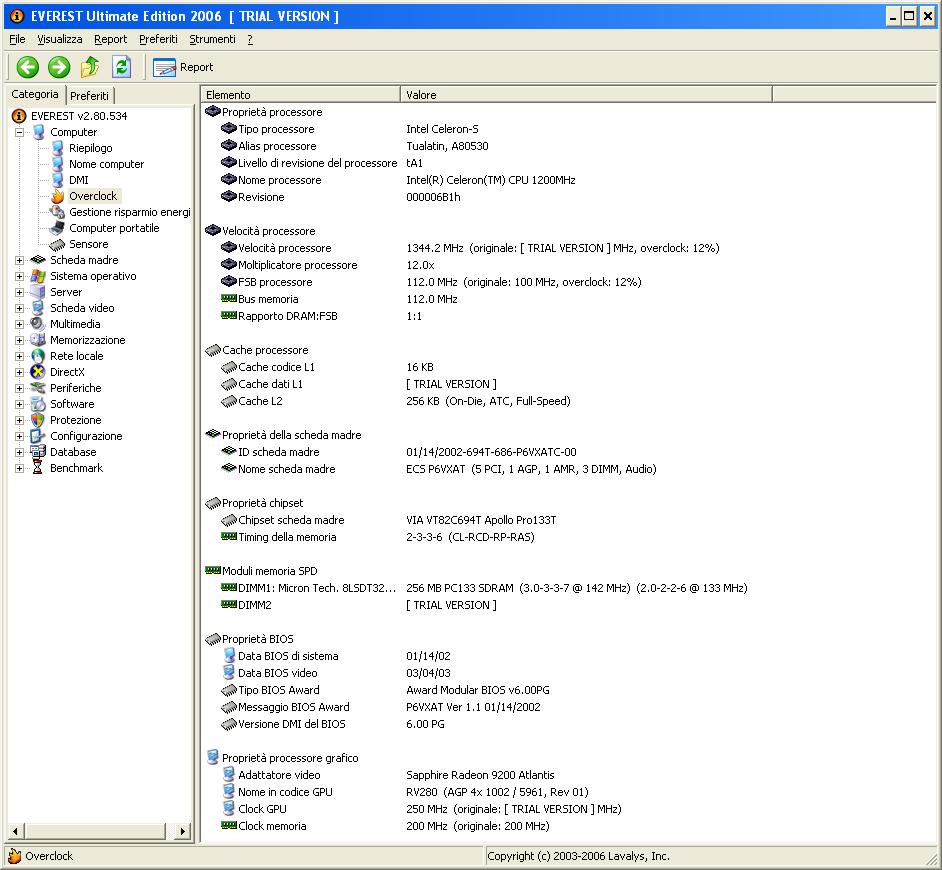Select the Configurazione icon
Viewport: 942px width, 870px height.
pyautogui.click(x=38, y=436)
